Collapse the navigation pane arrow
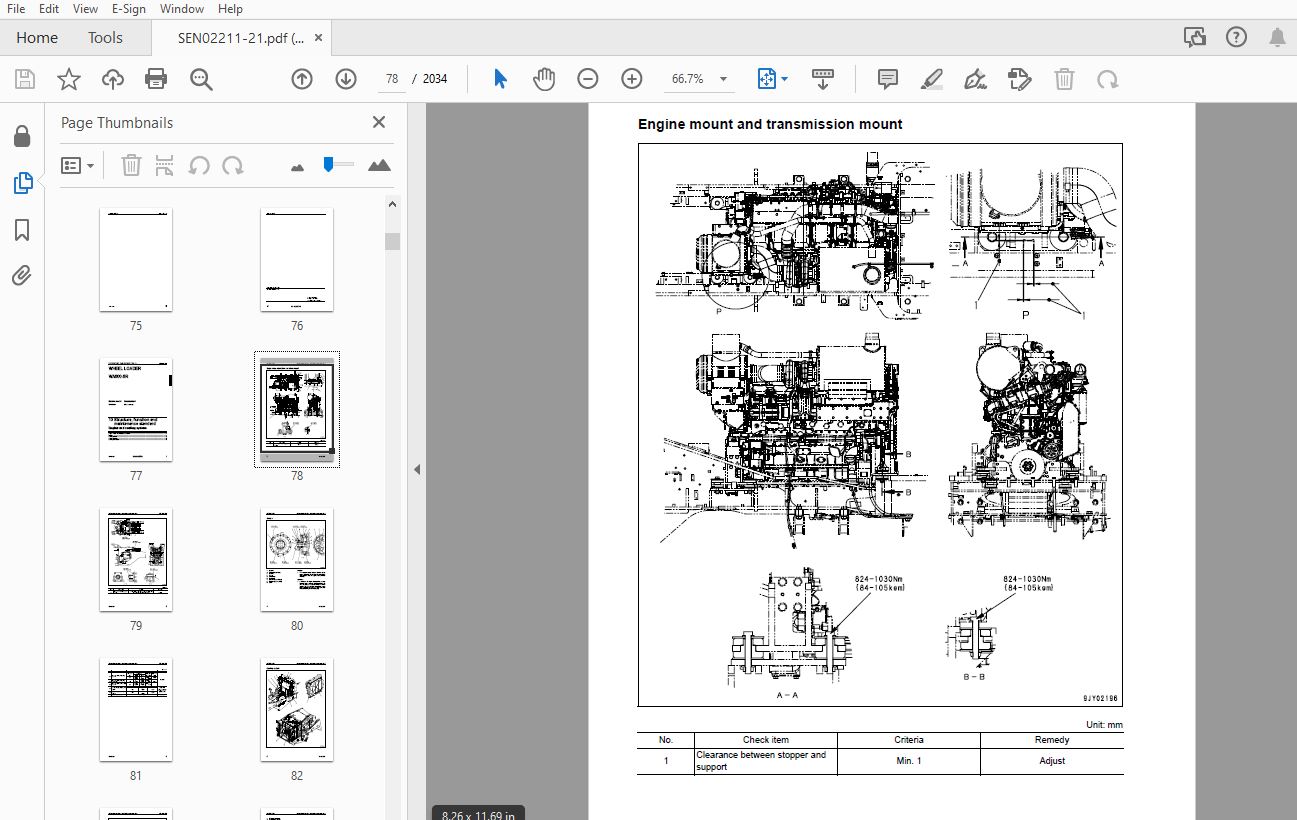The height and width of the screenshot is (820, 1297). 417,469
